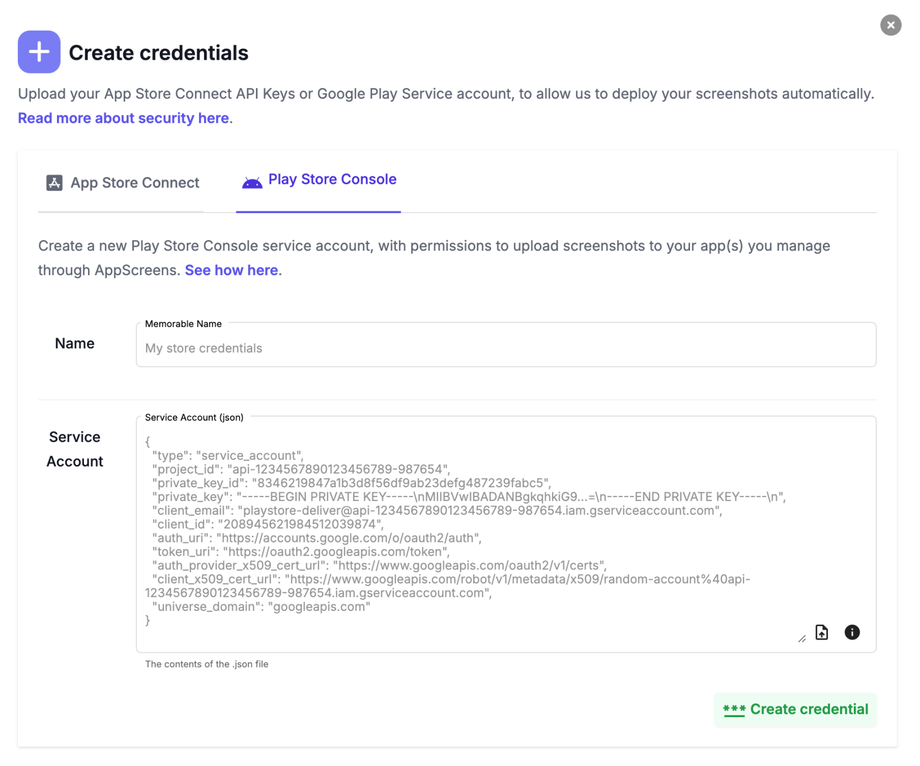Click the textarea resize handle
This screenshot has width=920, height=766.
(802, 638)
